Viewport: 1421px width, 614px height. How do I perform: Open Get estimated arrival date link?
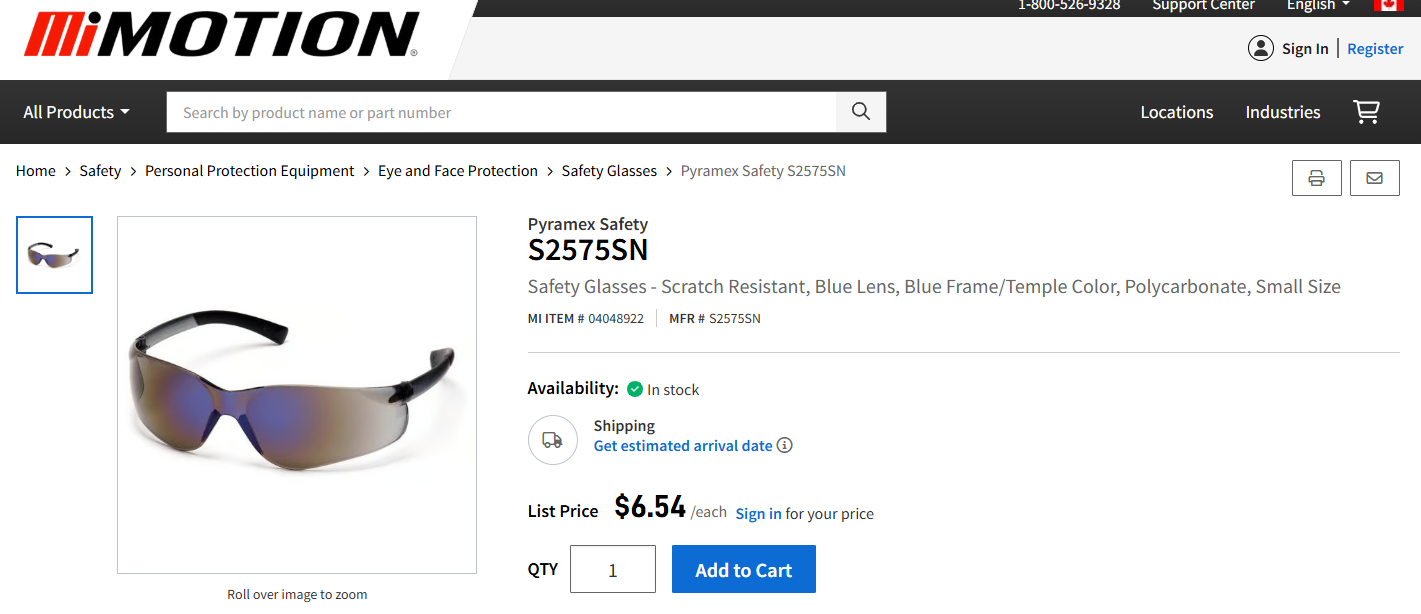pyautogui.click(x=682, y=445)
